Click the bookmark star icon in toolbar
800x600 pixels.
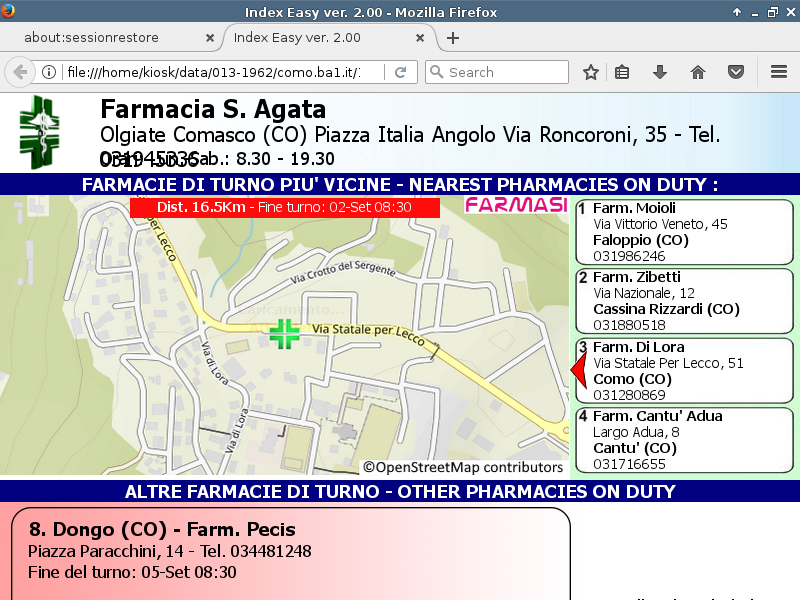[591, 72]
